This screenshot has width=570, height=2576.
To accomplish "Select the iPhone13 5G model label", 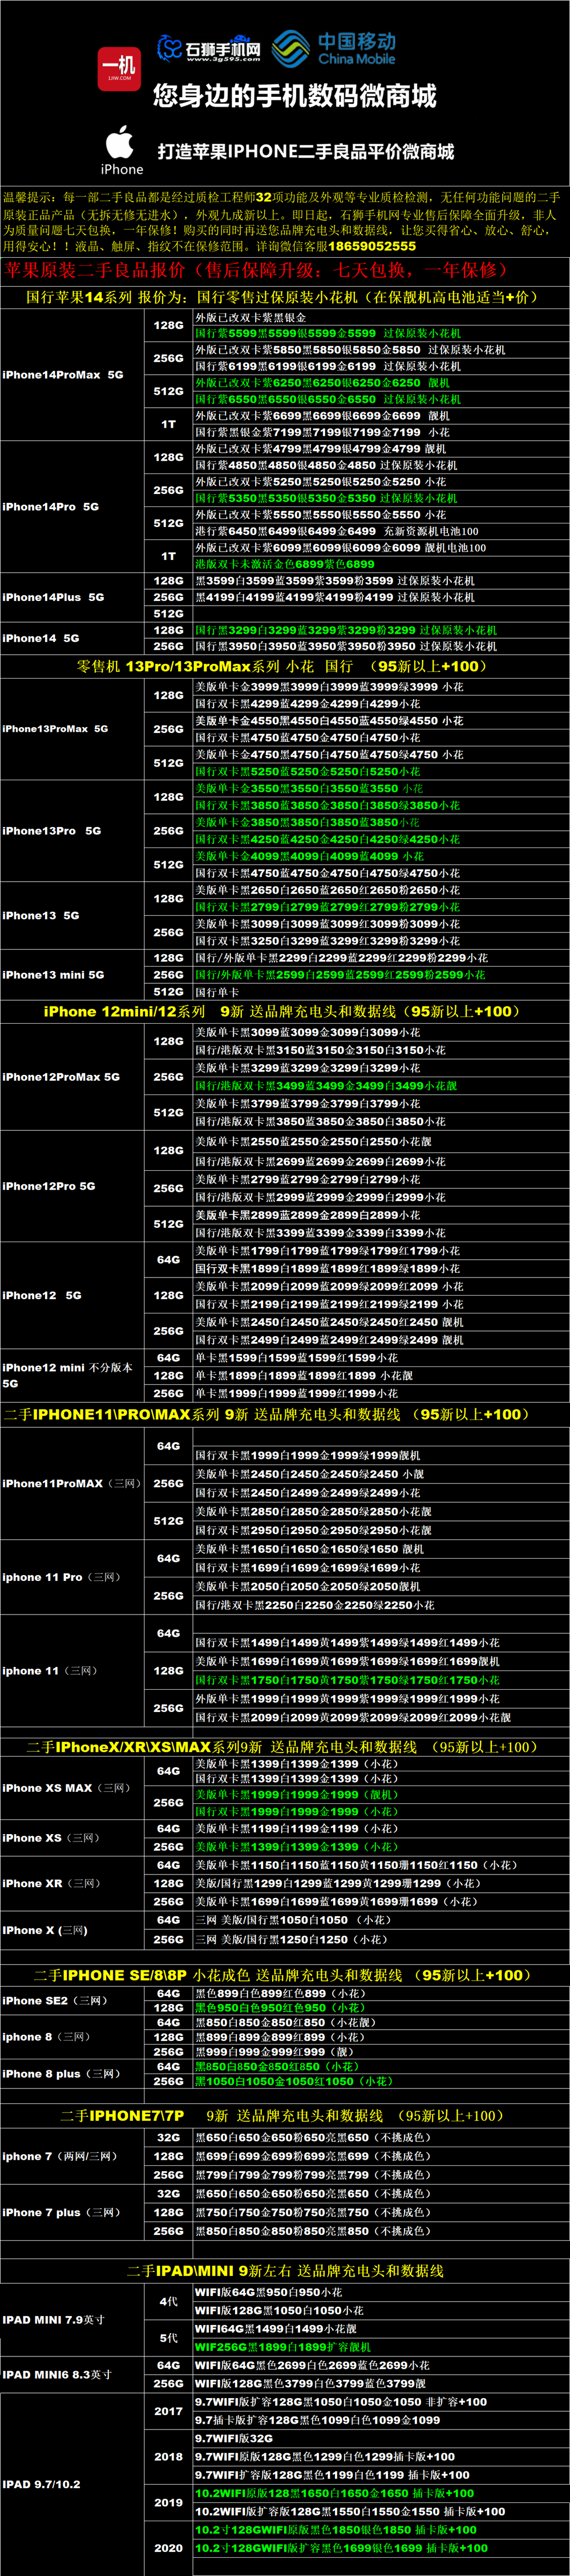I will pyautogui.click(x=41, y=915).
